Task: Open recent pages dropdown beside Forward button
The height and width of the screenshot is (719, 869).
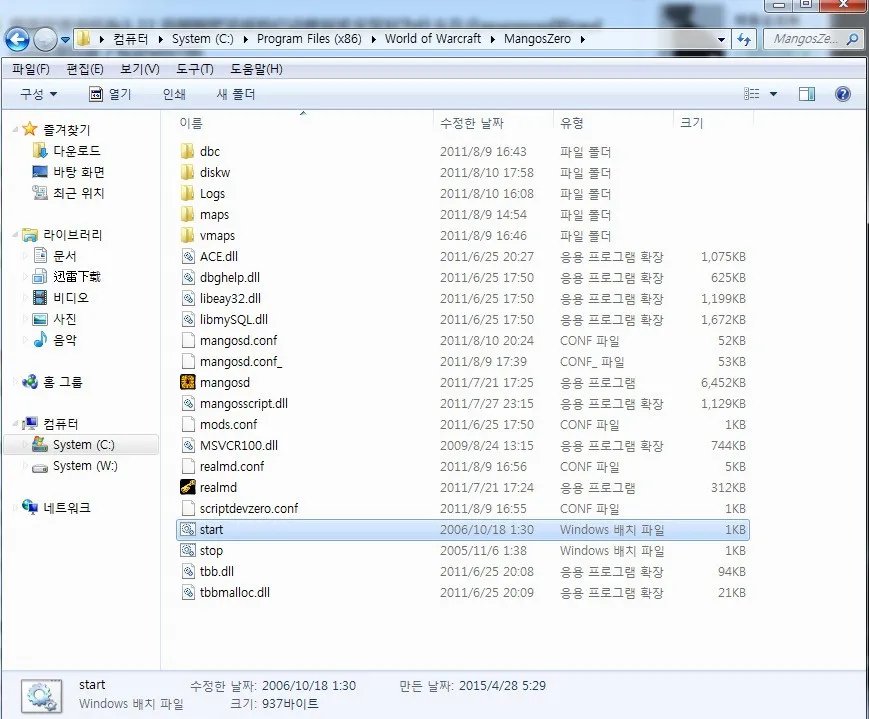Action: click(x=65, y=40)
